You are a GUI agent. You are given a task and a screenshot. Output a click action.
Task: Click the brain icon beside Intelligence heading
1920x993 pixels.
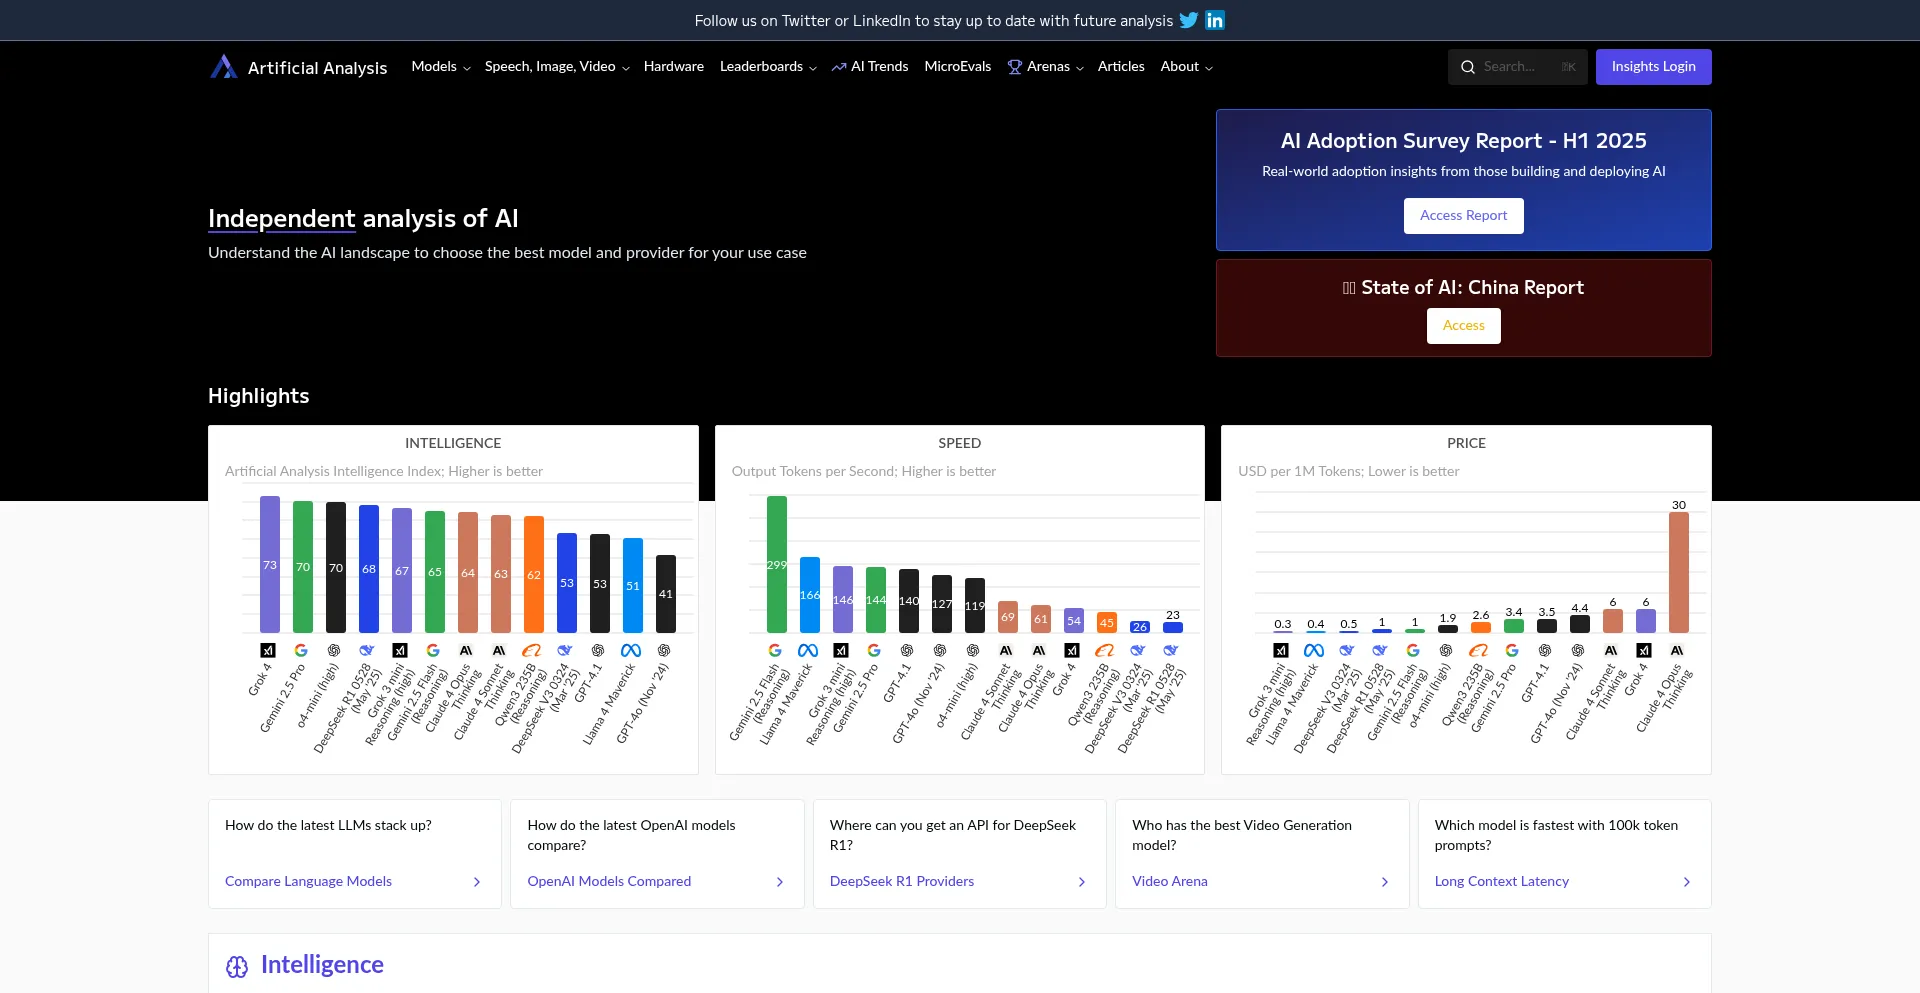237,966
